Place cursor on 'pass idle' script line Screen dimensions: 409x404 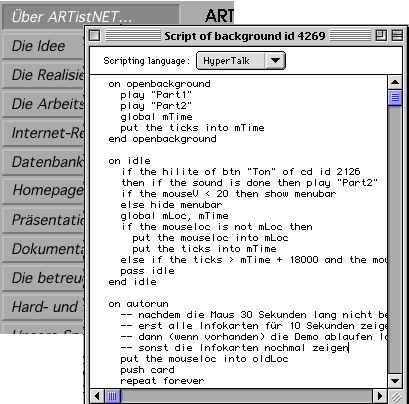pyautogui.click(x=147, y=271)
